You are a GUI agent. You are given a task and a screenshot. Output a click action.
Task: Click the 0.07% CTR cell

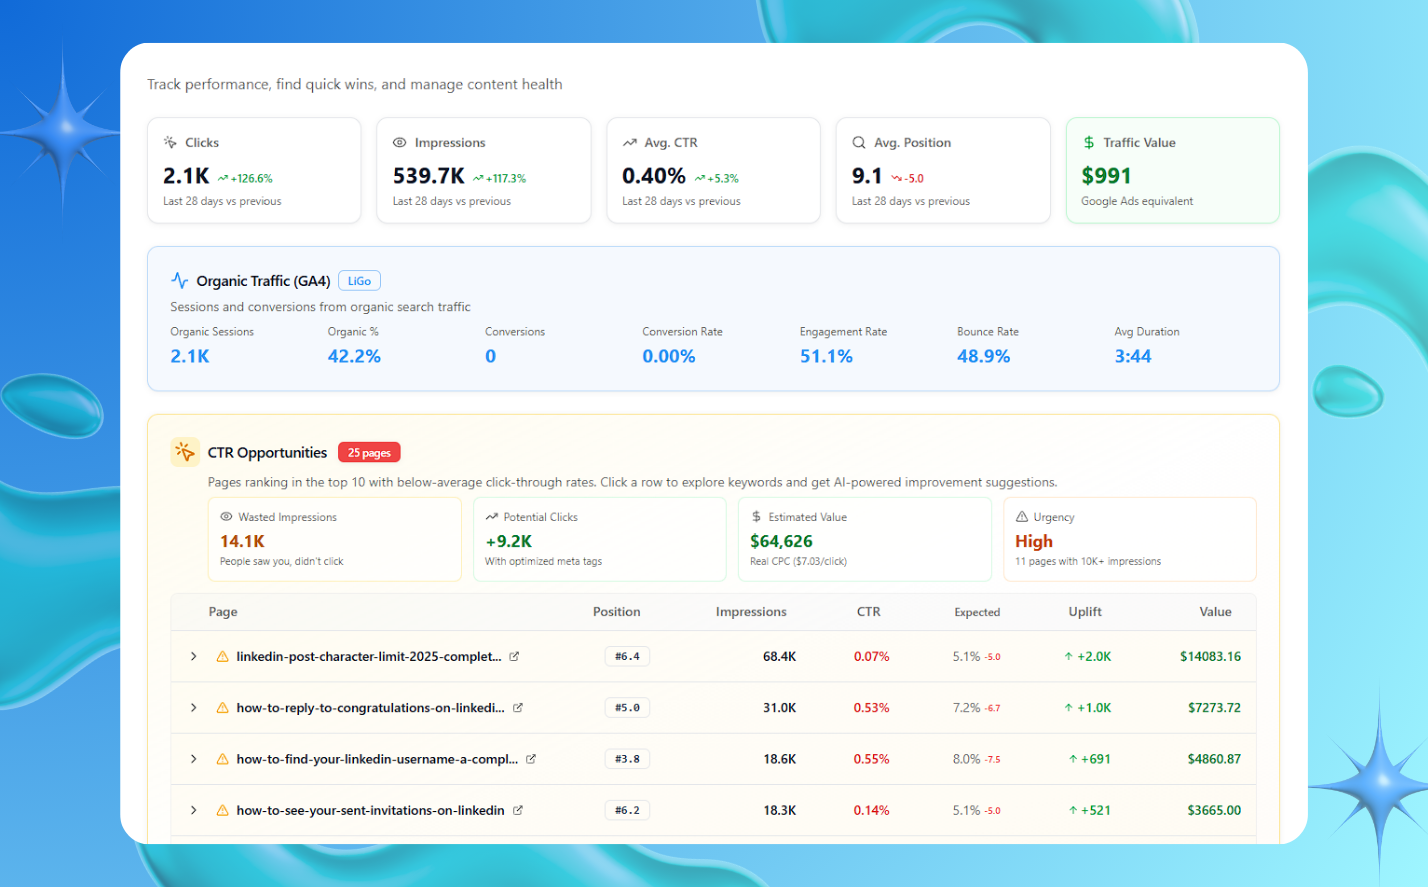tap(871, 657)
